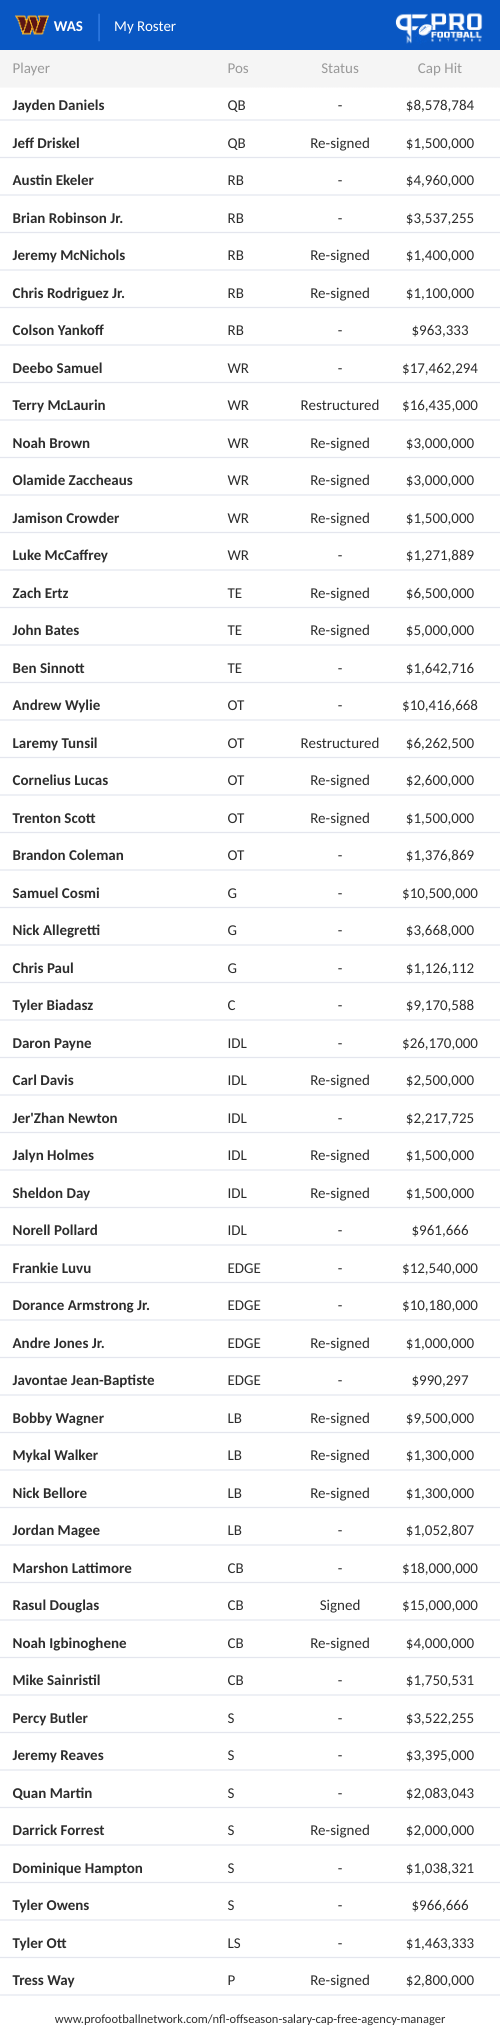Click Laremy Tunsil's Restructured status

click(x=340, y=743)
